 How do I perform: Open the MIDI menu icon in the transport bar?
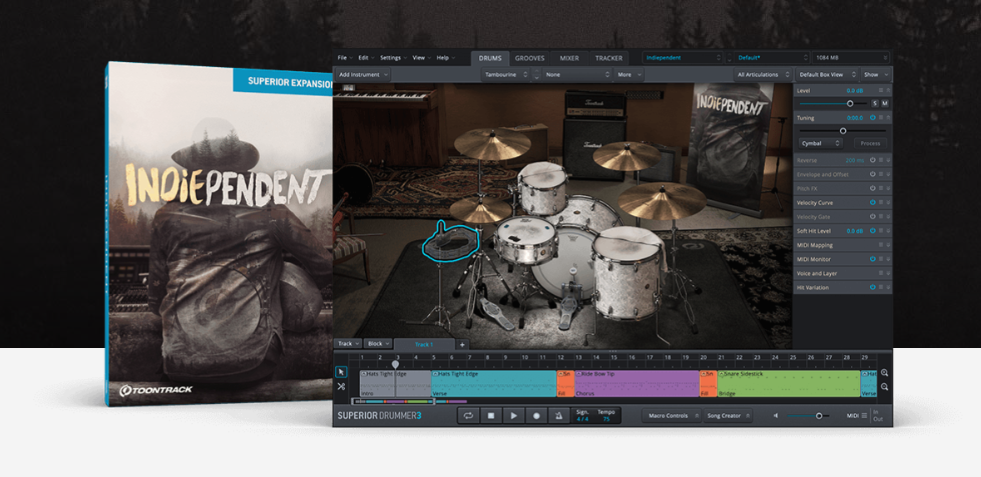click(x=864, y=416)
